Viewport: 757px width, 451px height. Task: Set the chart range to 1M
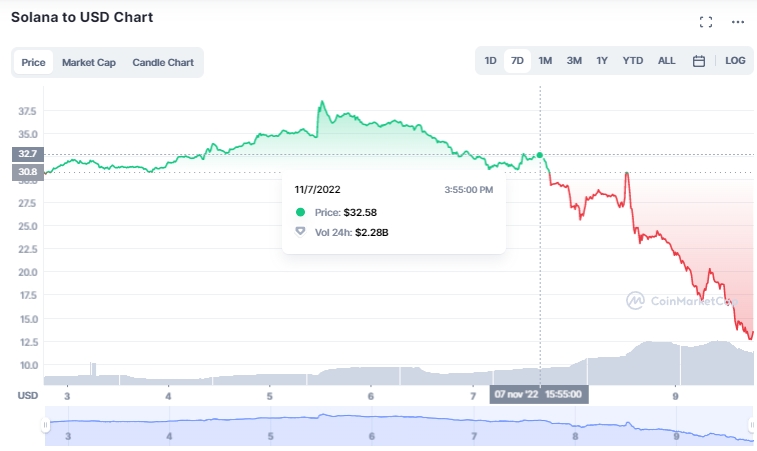545,61
